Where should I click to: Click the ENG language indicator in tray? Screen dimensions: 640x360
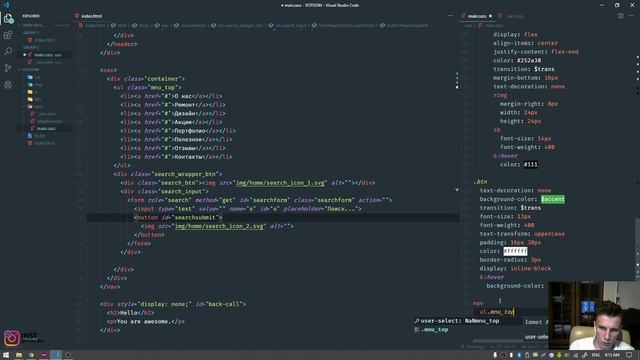pyautogui.click(x=596, y=355)
